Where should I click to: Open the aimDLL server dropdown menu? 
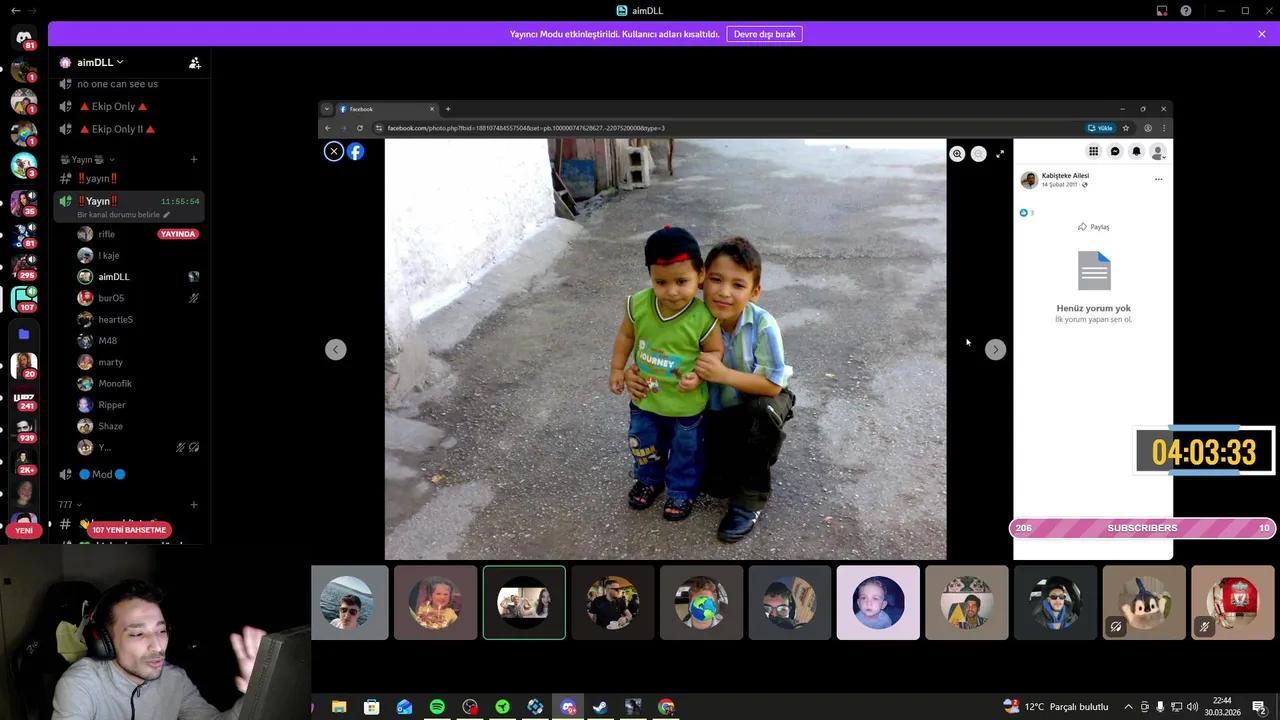click(x=100, y=62)
